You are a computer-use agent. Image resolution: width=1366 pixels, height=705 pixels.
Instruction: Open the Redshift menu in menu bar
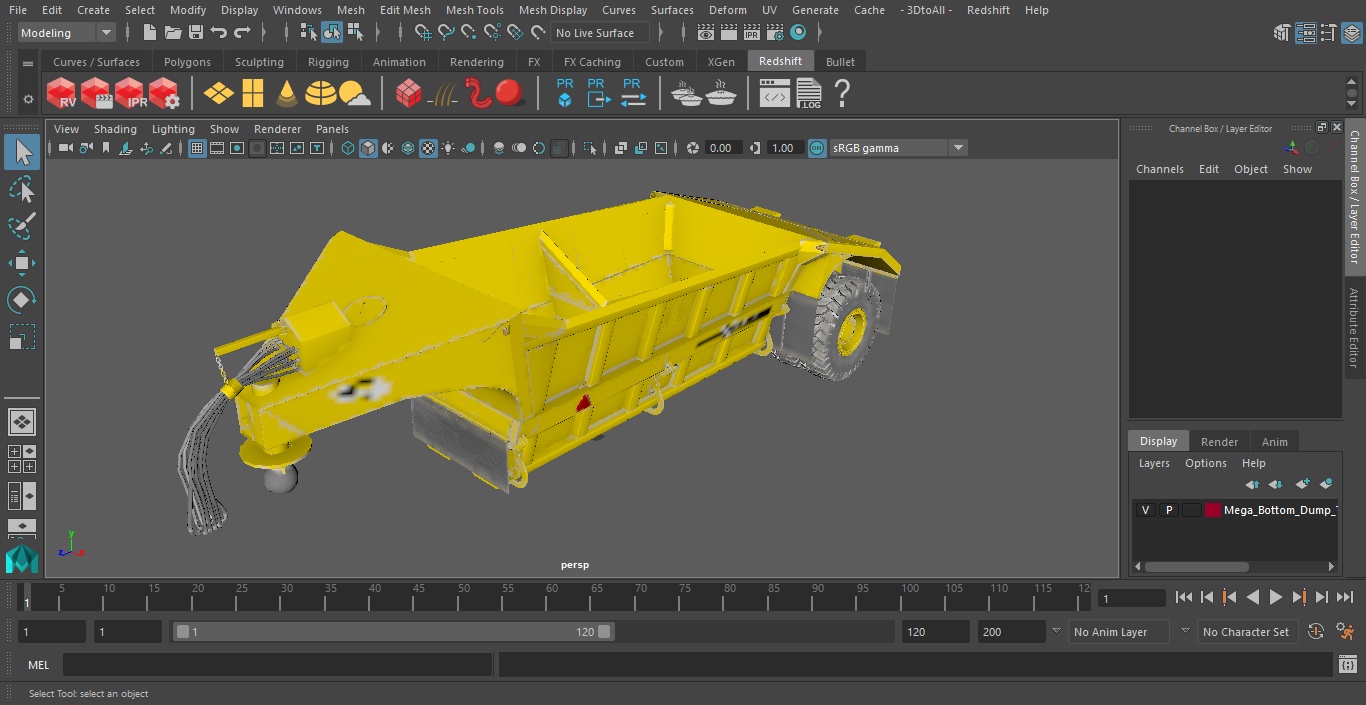pos(988,10)
